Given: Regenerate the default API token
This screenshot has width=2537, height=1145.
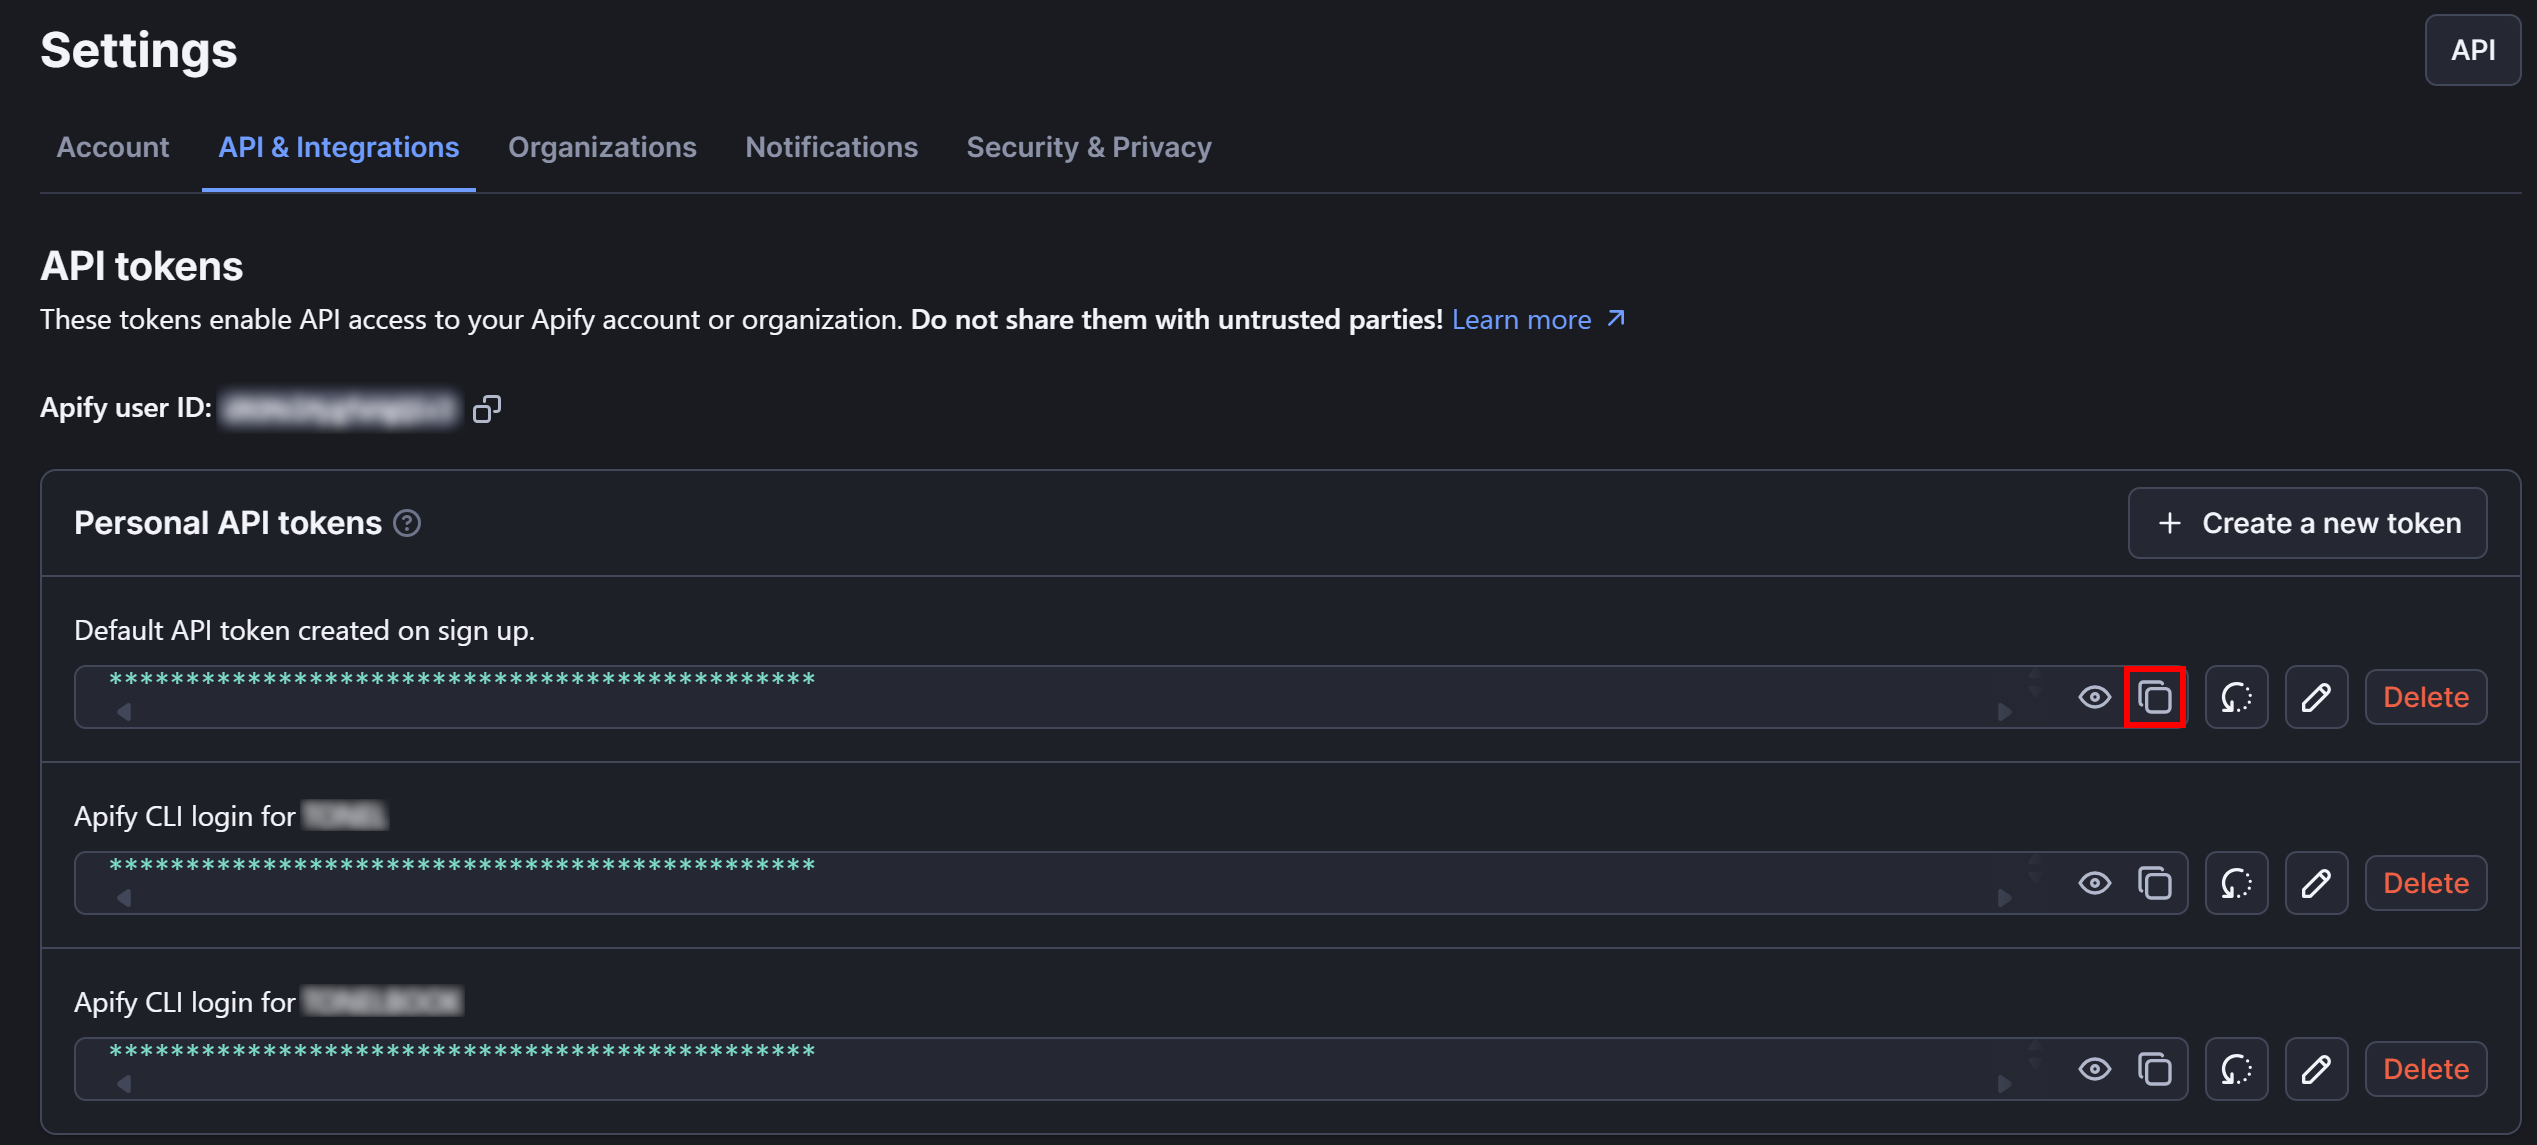Looking at the screenshot, I should (x=2236, y=696).
